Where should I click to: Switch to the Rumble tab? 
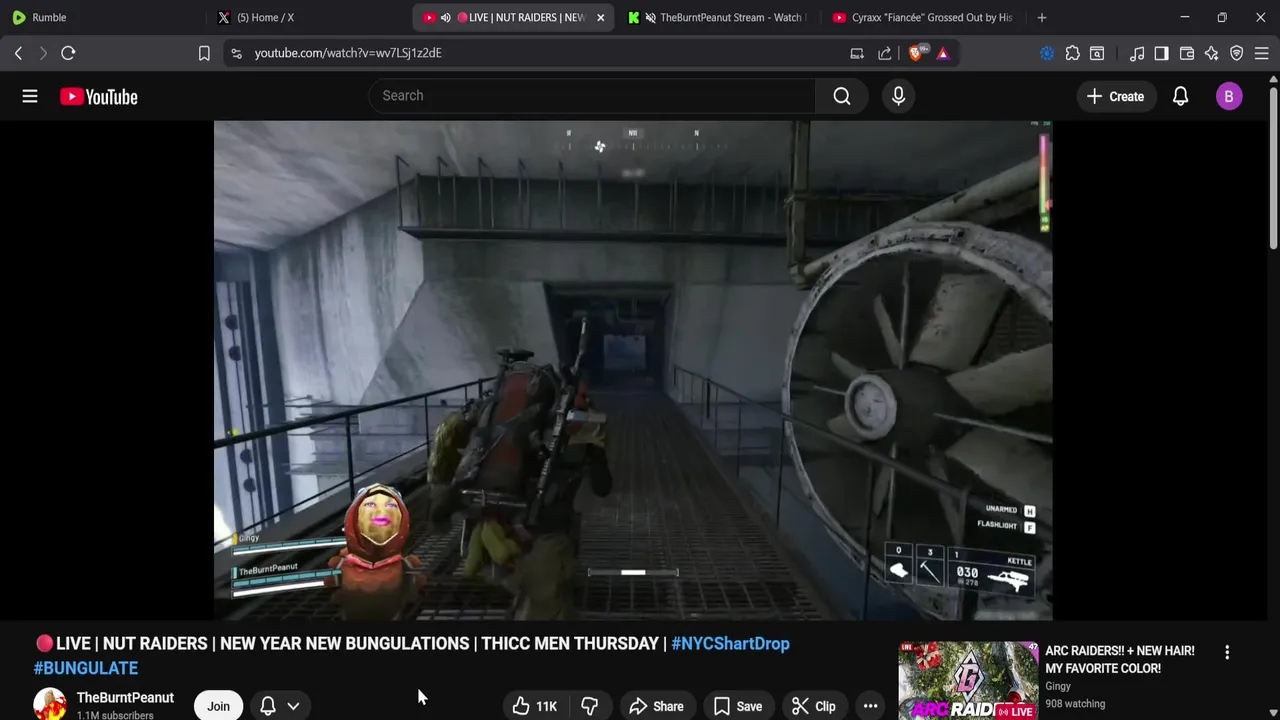coord(102,17)
